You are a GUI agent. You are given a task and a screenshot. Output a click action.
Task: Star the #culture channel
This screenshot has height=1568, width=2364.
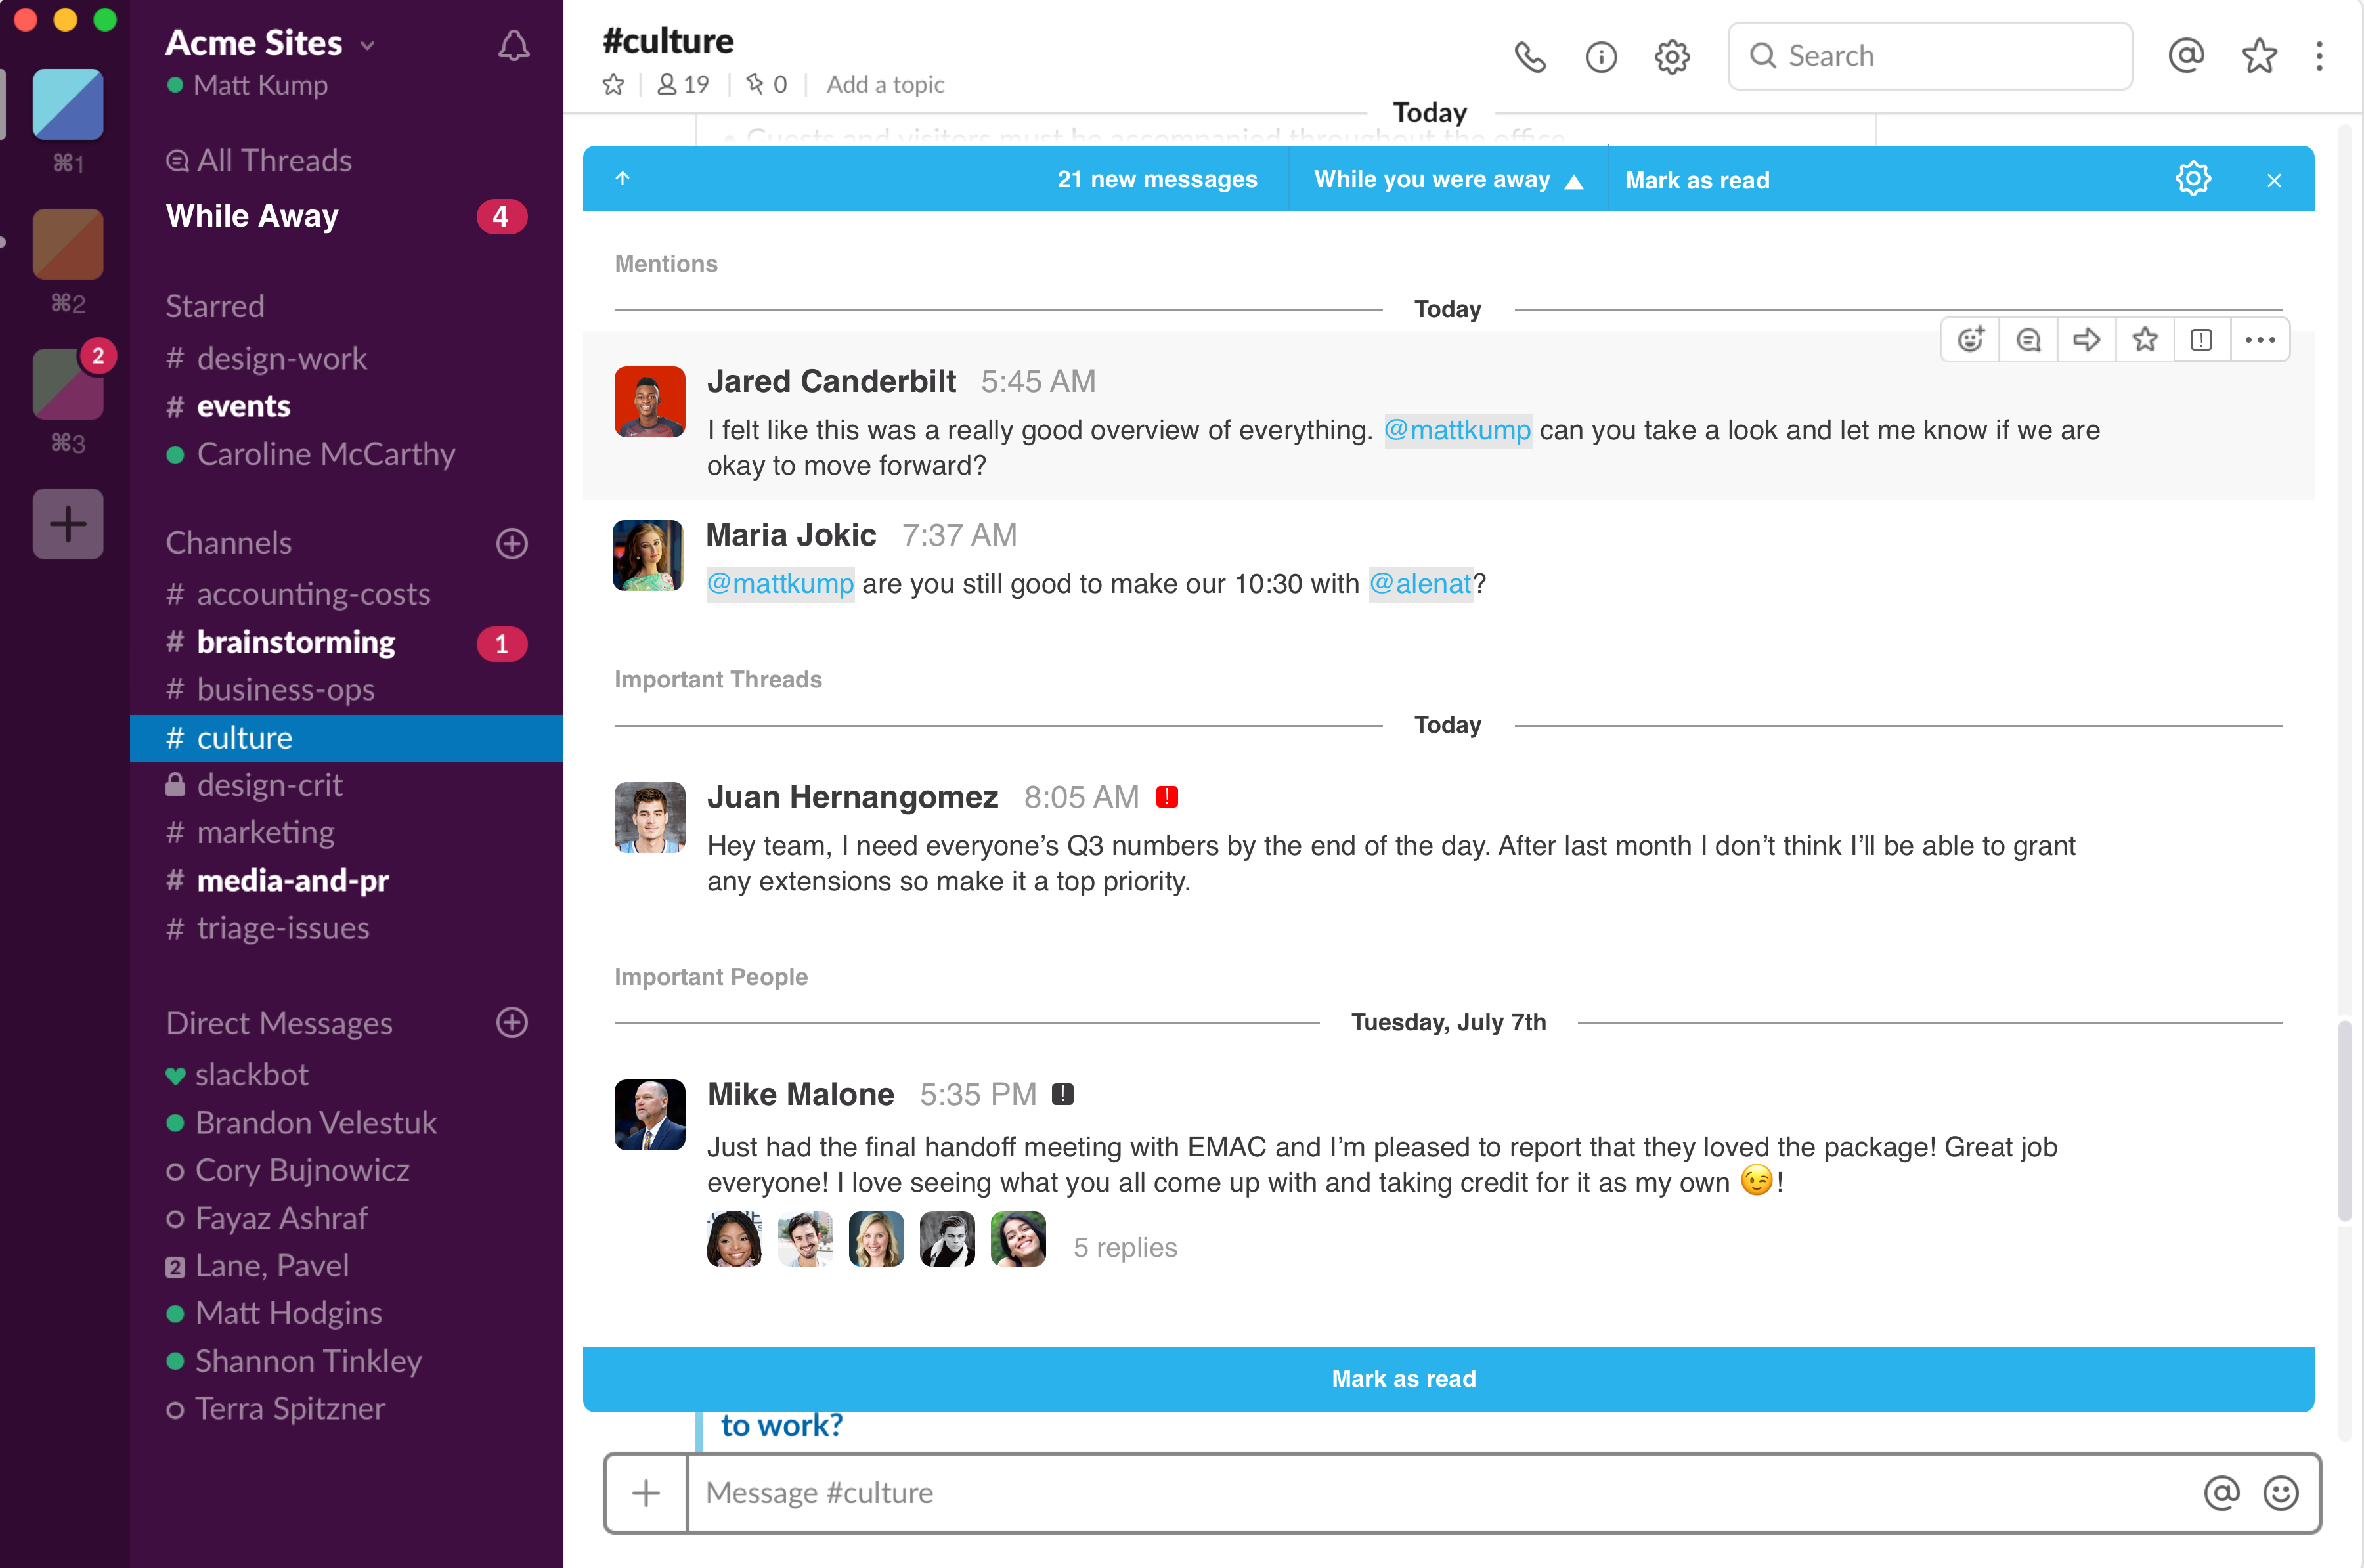[x=613, y=84]
